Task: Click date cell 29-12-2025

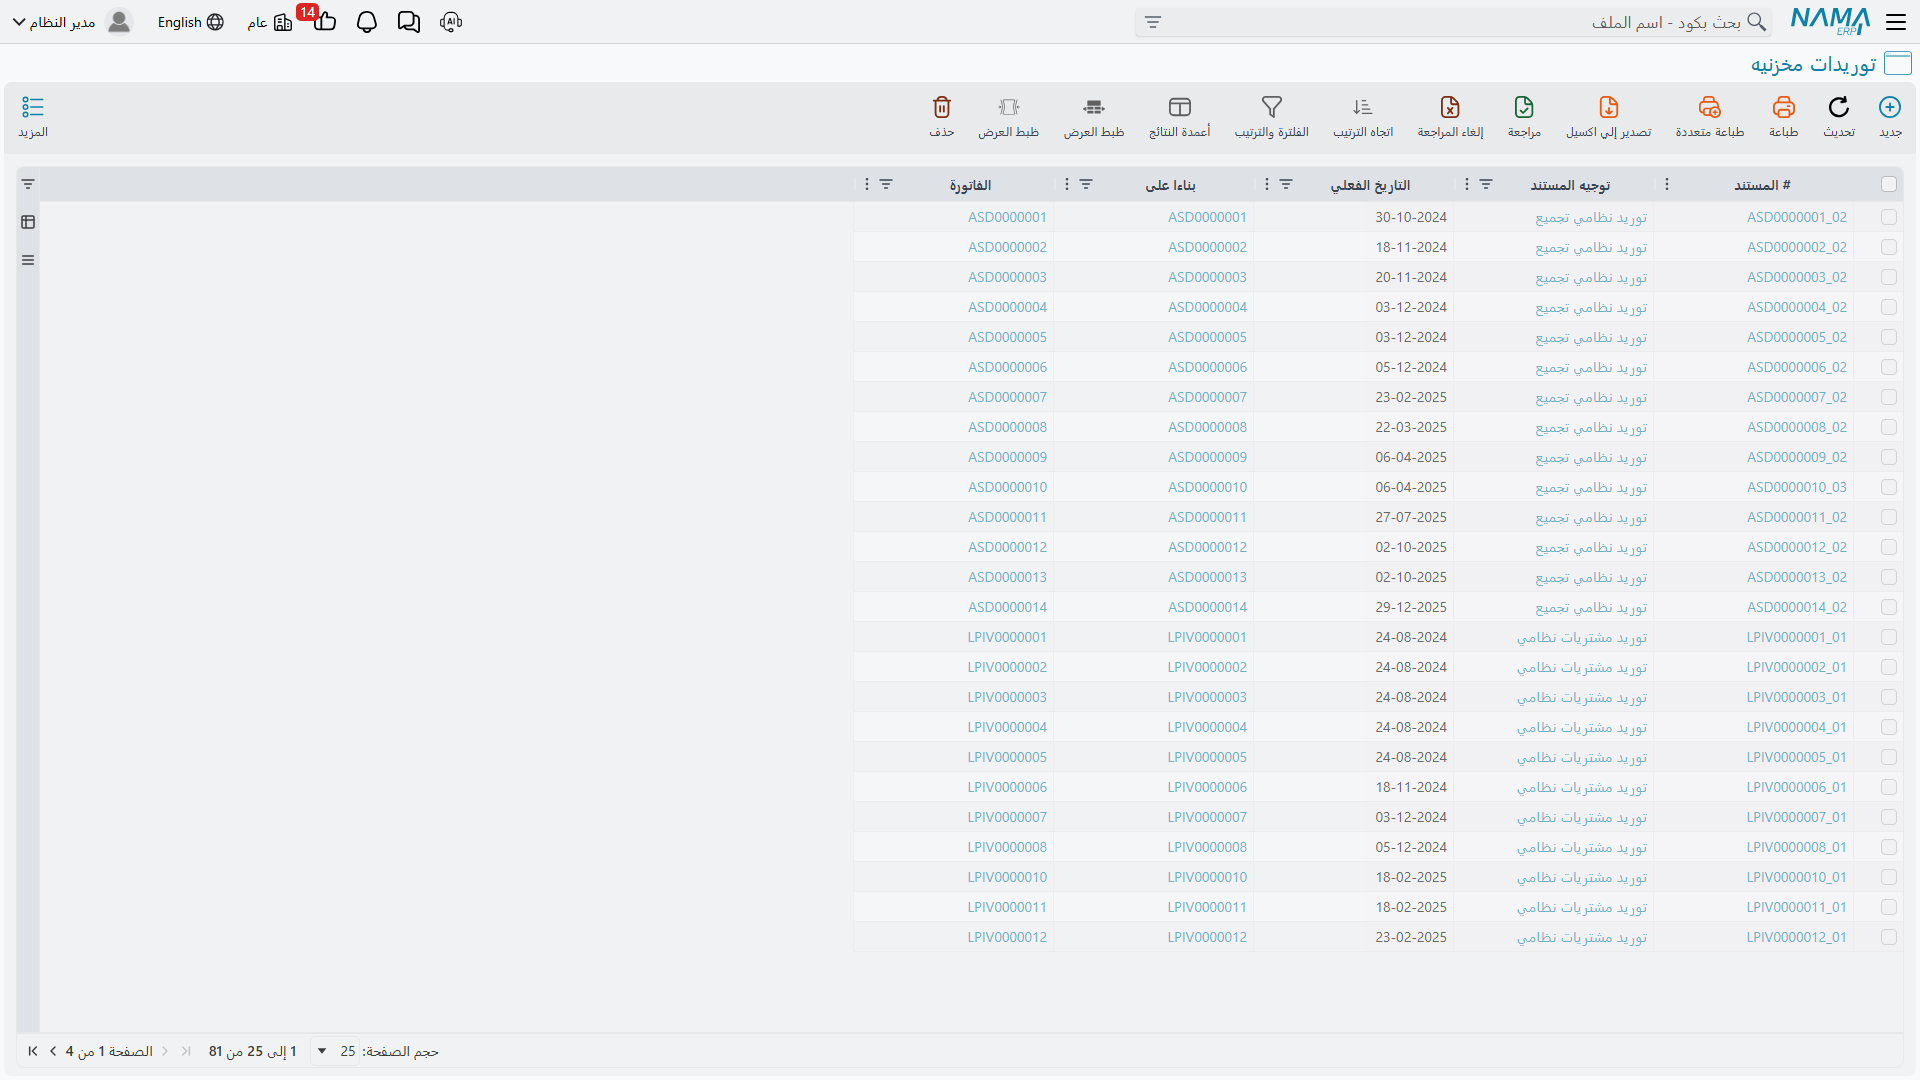Action: pyautogui.click(x=1410, y=607)
